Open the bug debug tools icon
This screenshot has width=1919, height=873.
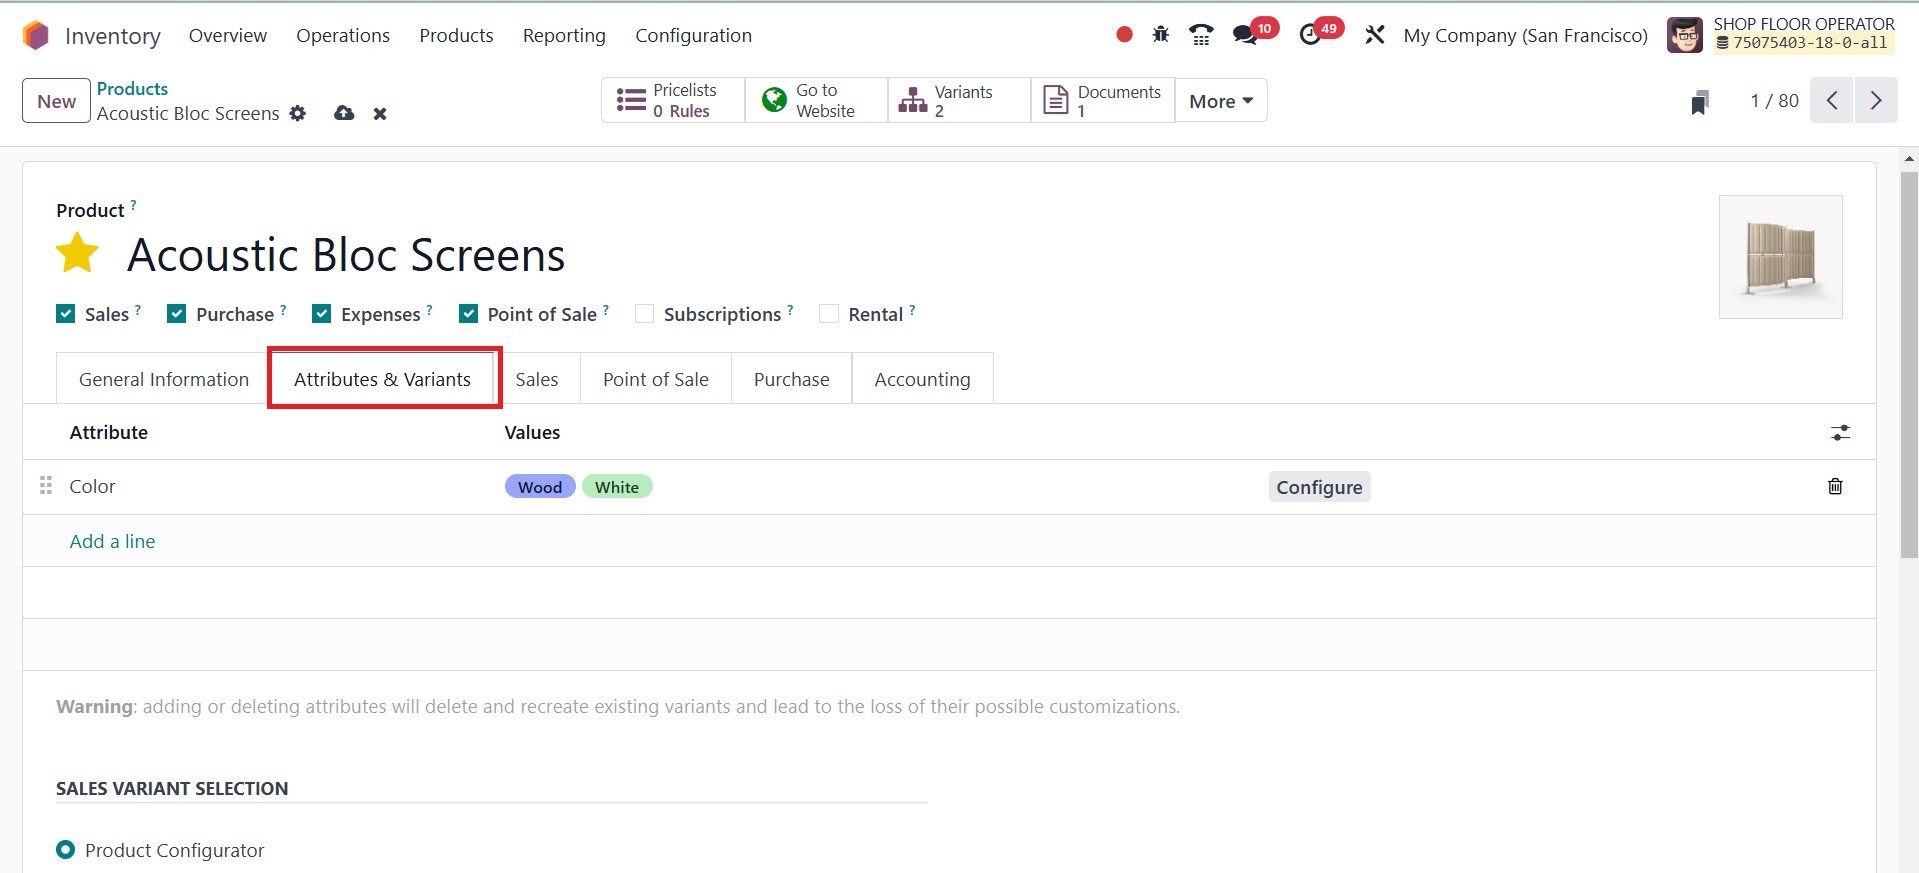[1160, 35]
